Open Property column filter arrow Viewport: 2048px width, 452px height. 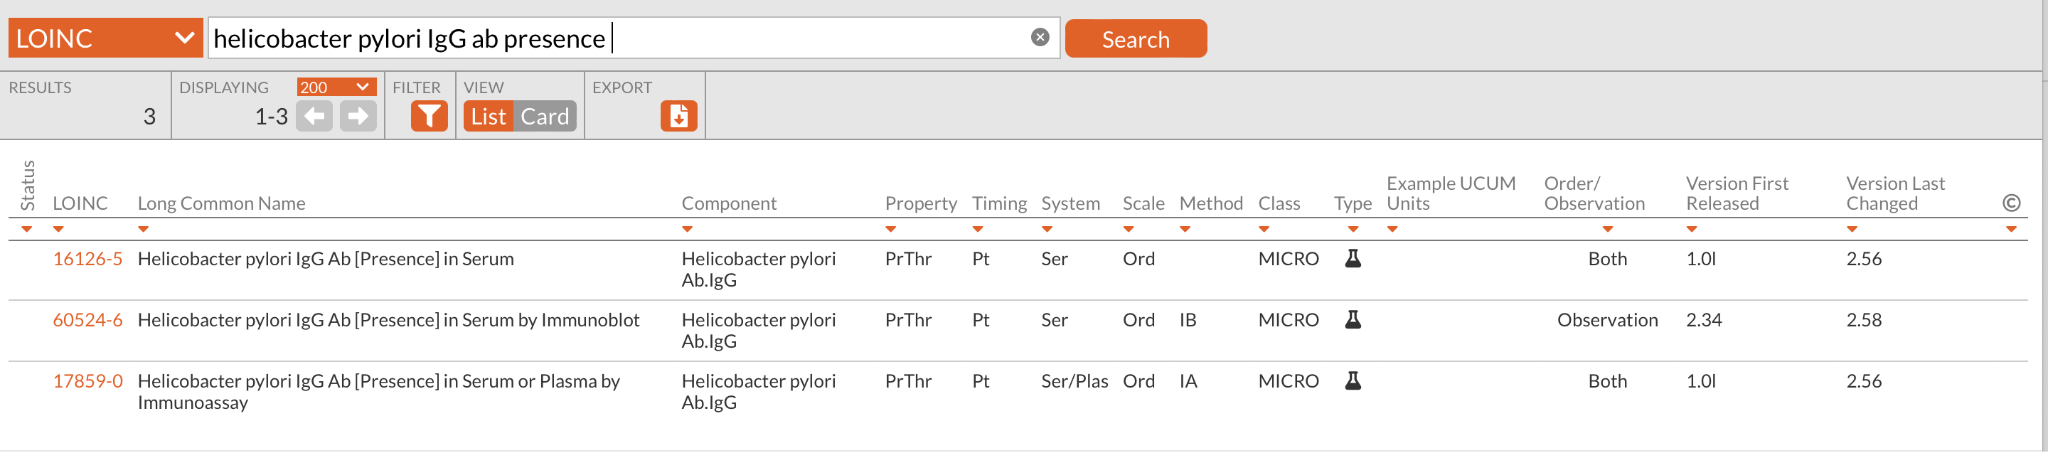point(891,229)
